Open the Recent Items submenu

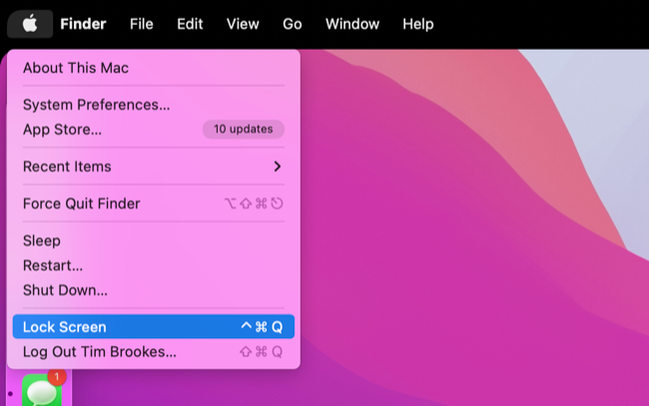154,166
